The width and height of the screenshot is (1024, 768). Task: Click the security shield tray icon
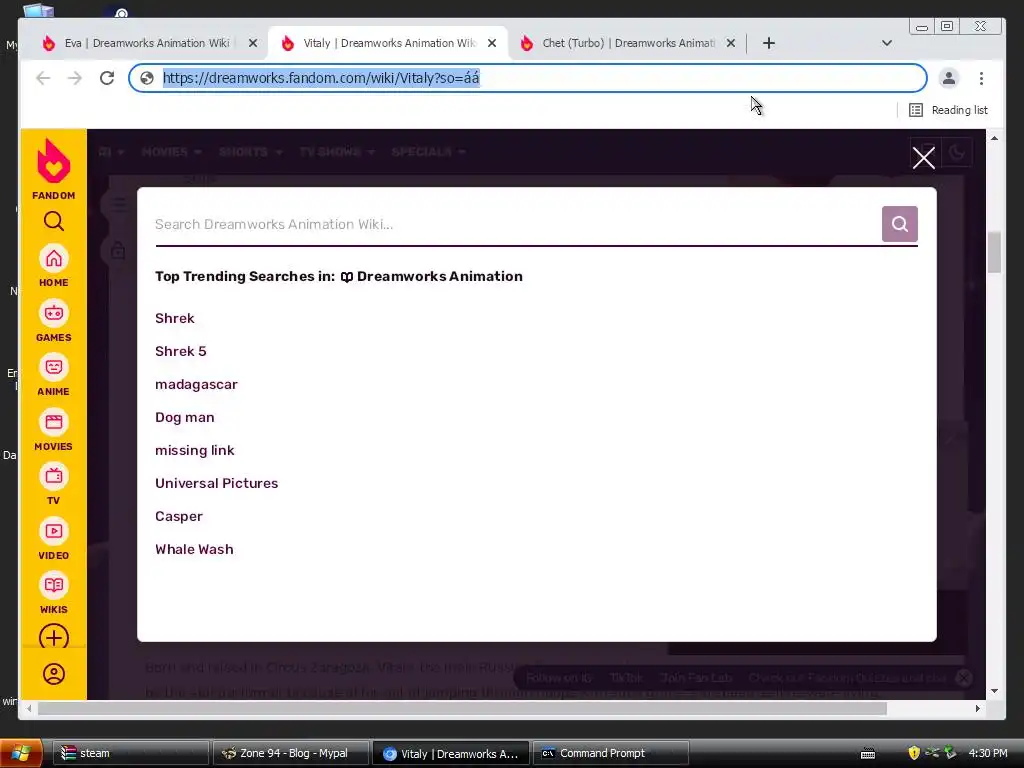(914, 753)
